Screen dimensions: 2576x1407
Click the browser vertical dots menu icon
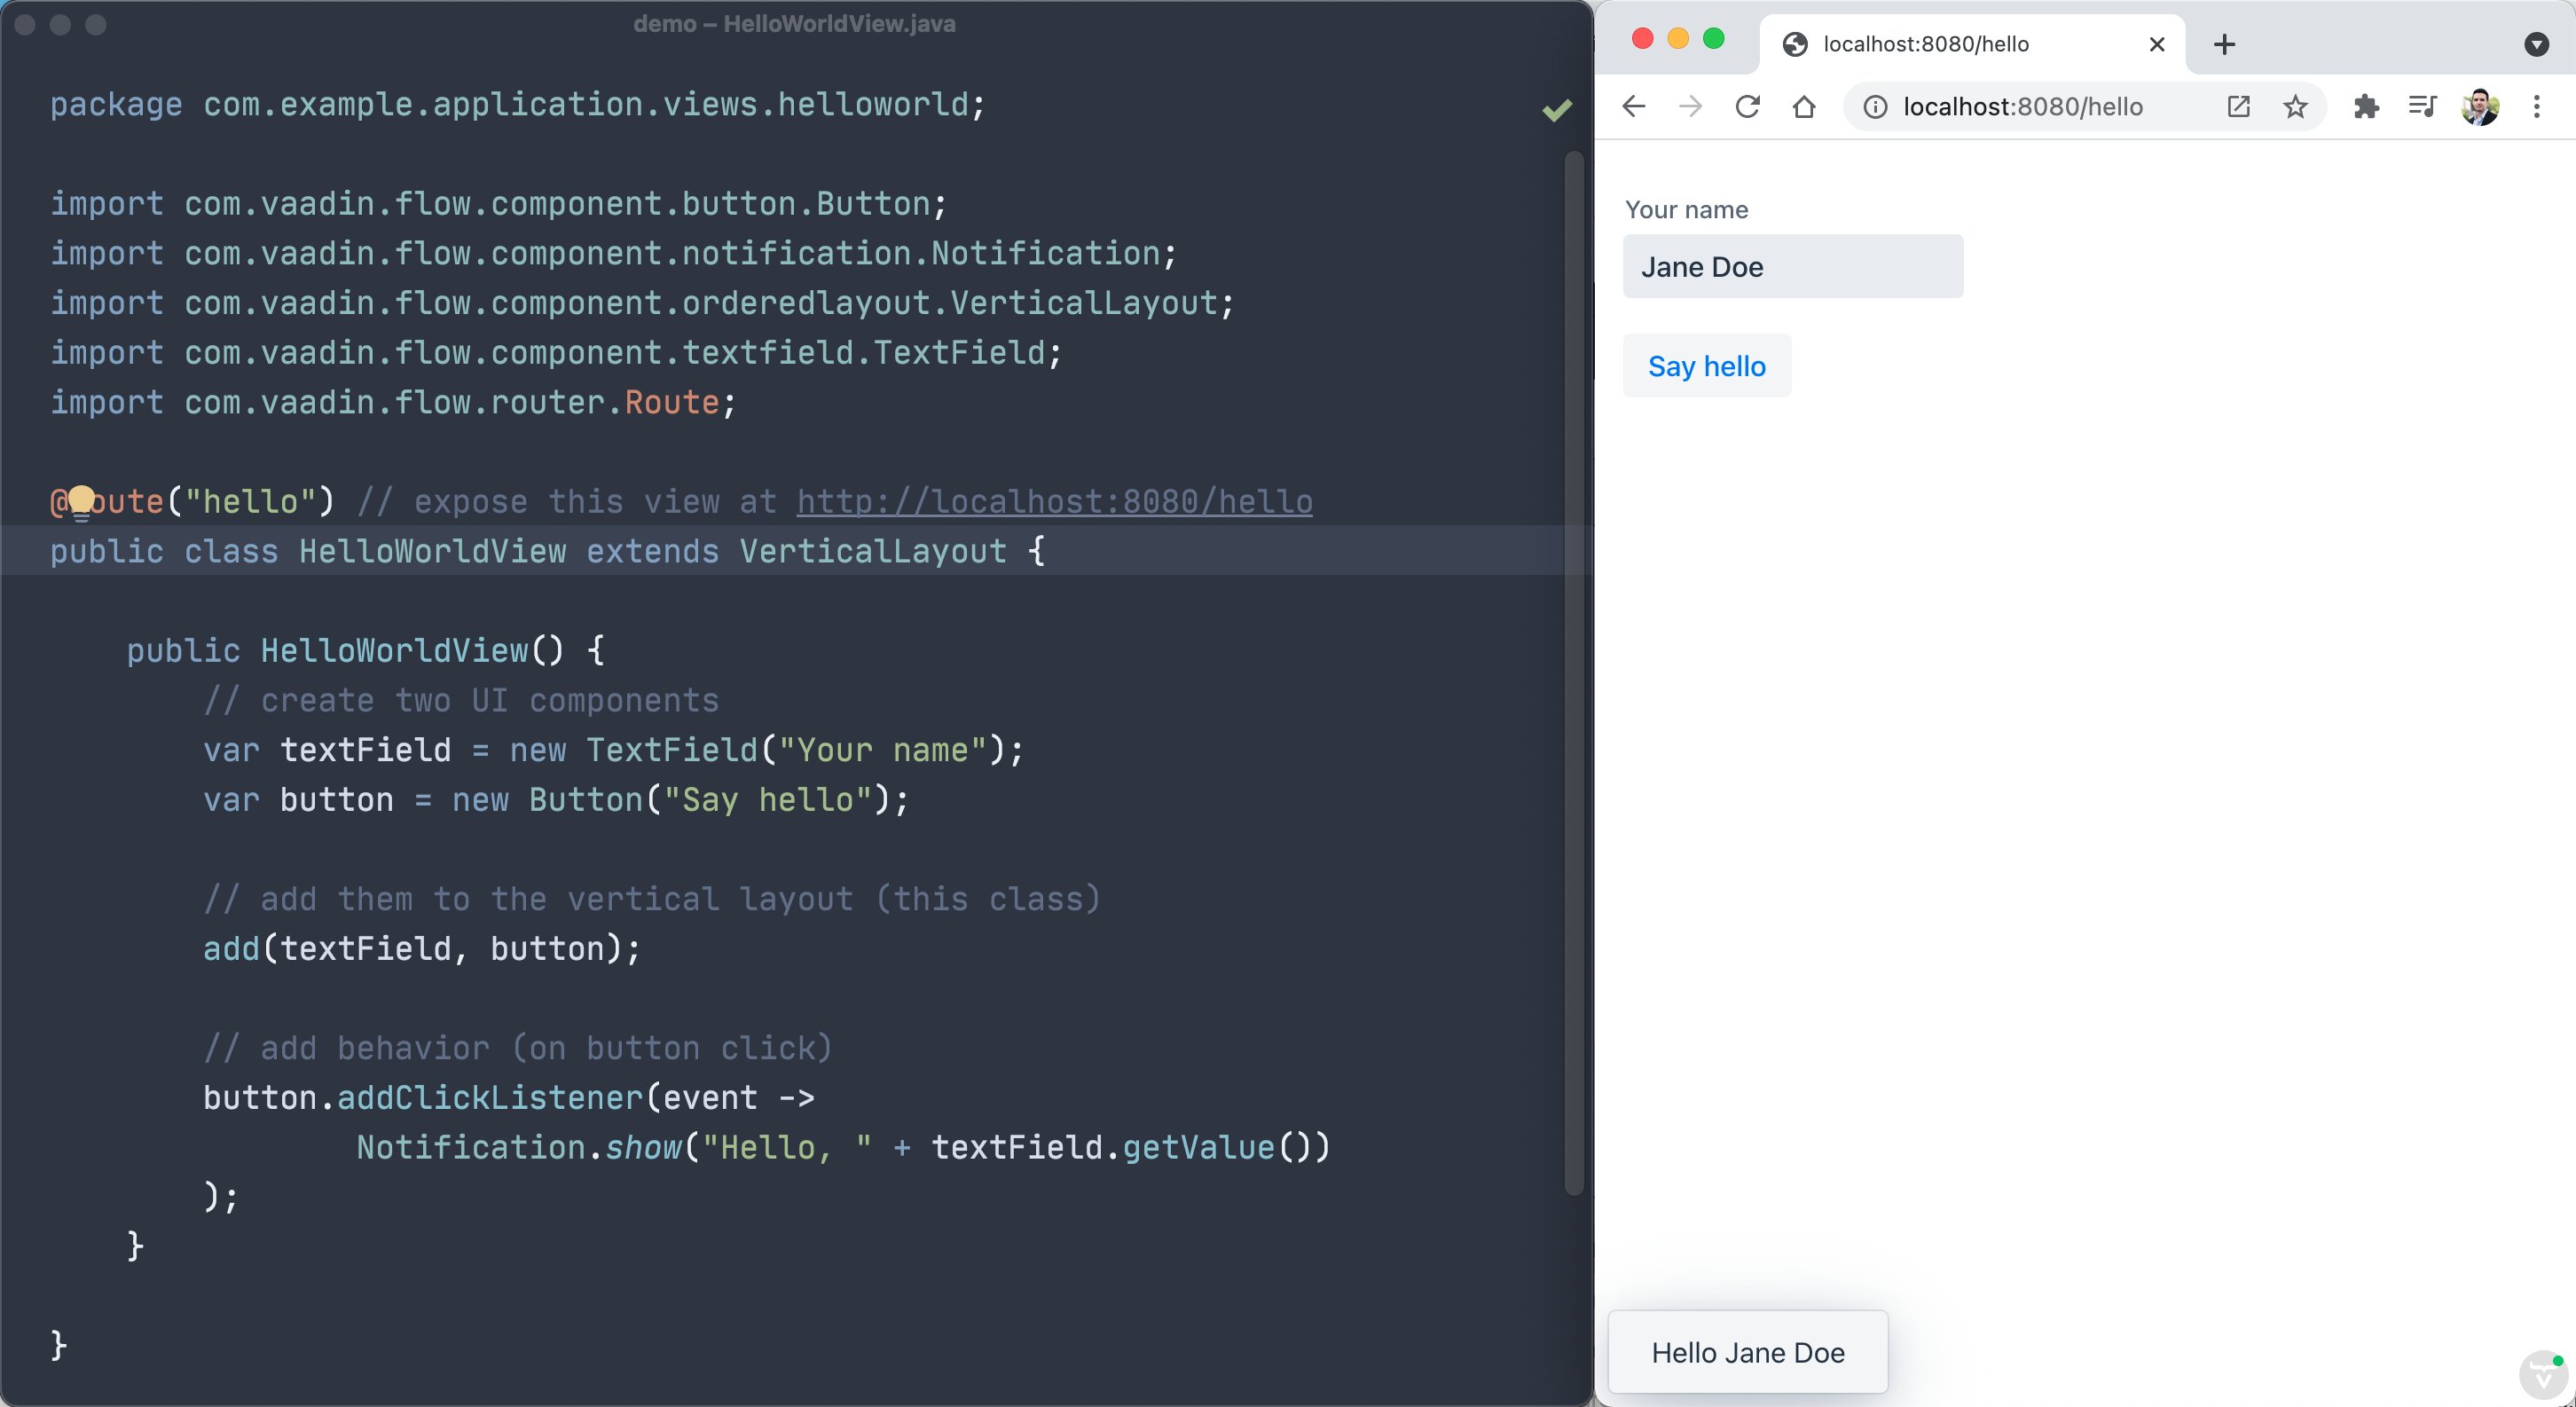point(2538,107)
